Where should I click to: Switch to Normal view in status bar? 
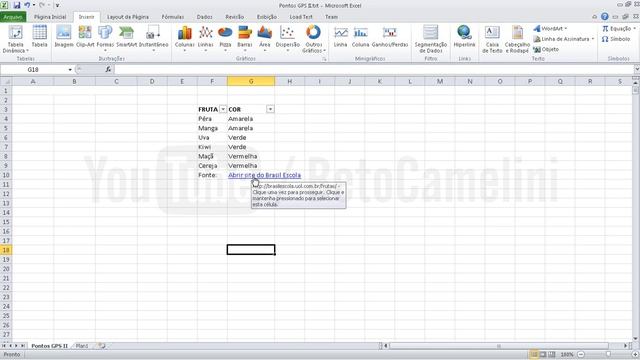(533, 354)
